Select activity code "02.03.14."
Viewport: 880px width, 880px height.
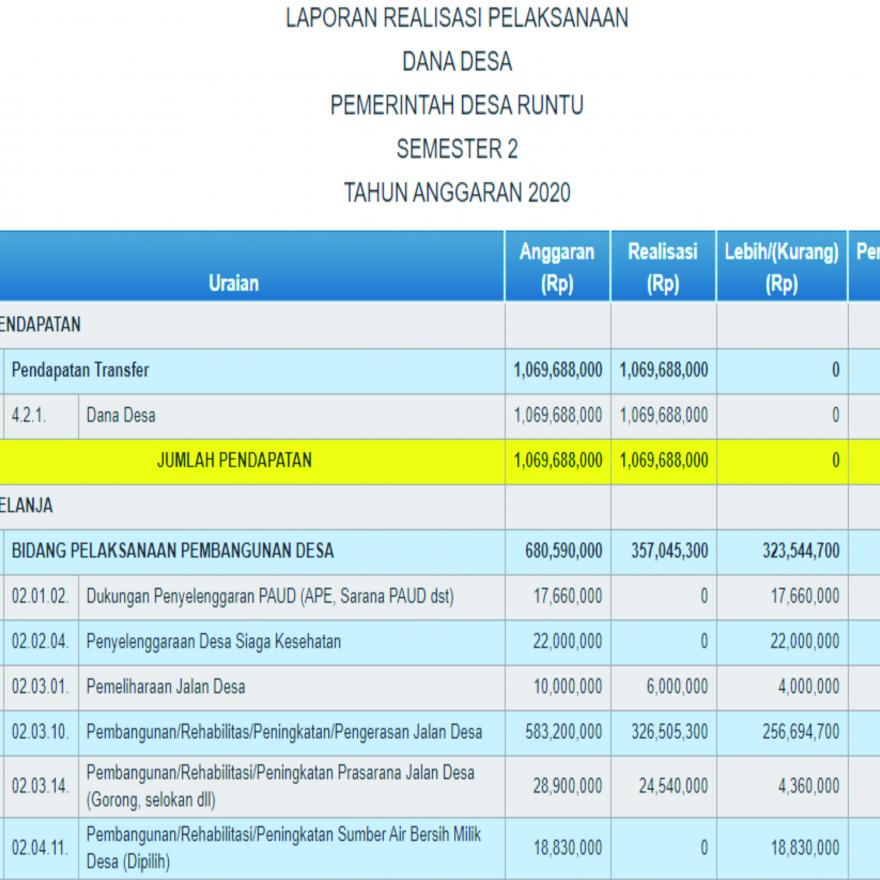[40, 786]
